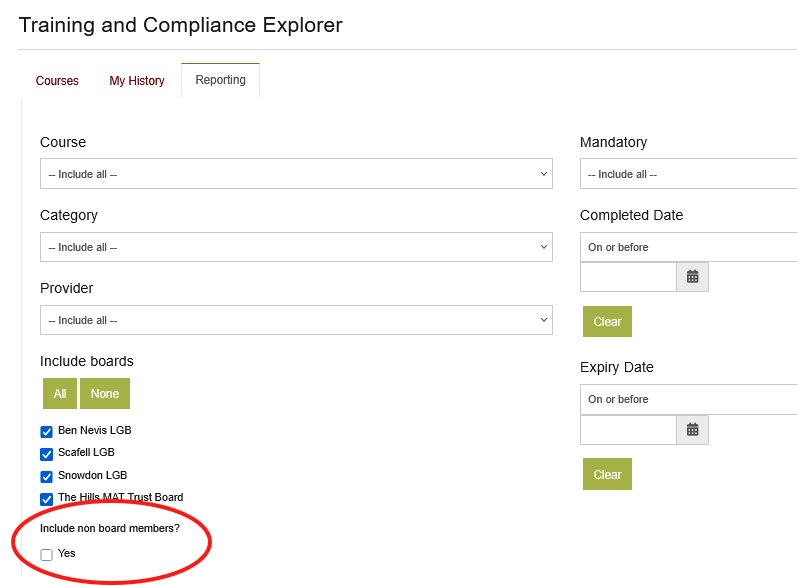Switch to the Courses tab
Viewport: 797px width, 586px height.
point(57,81)
